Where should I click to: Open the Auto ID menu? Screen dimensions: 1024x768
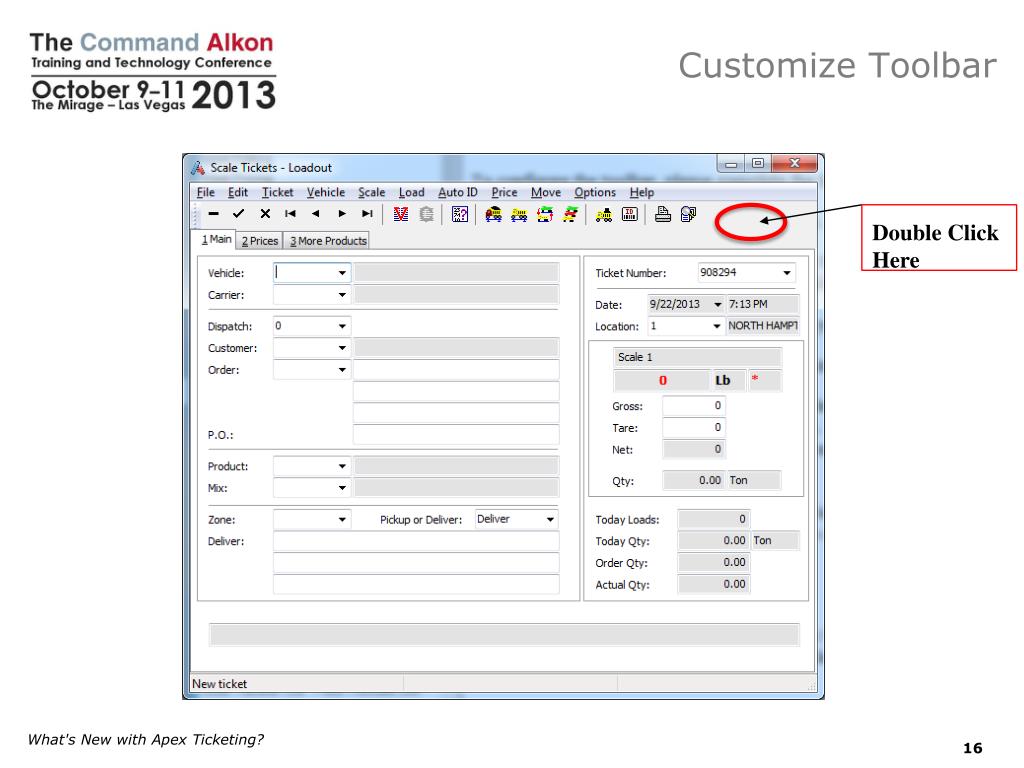[x=458, y=192]
